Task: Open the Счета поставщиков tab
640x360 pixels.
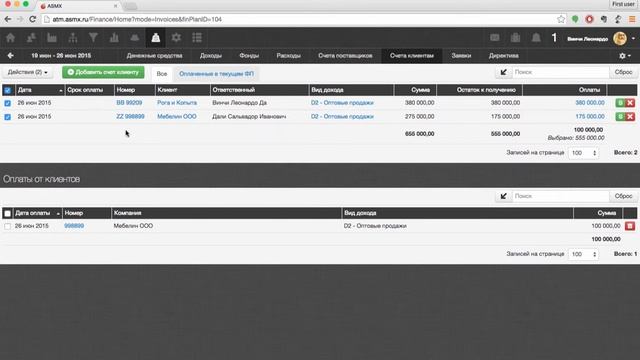Action: (345, 56)
